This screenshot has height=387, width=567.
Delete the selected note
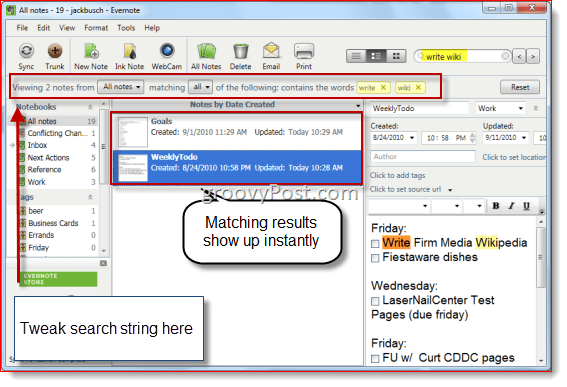click(x=240, y=56)
